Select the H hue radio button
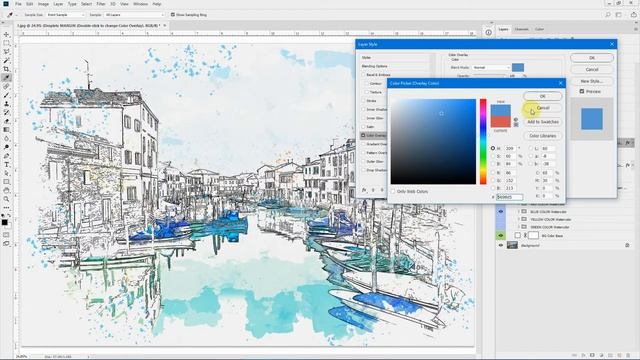 [x=493, y=148]
